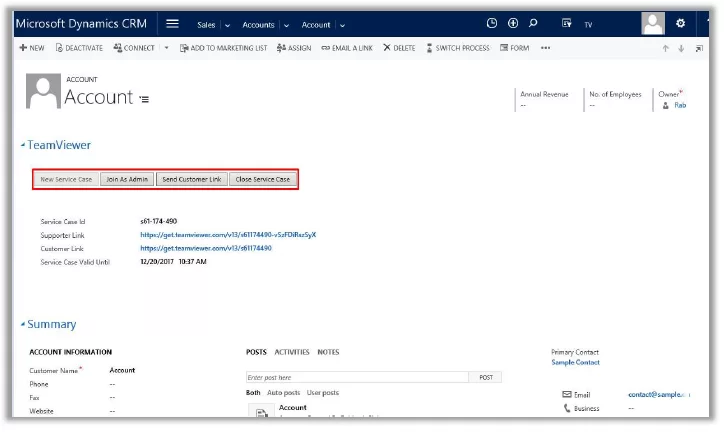Open the settings gear icon
The width and height of the screenshot is (724, 435).
coord(681,24)
